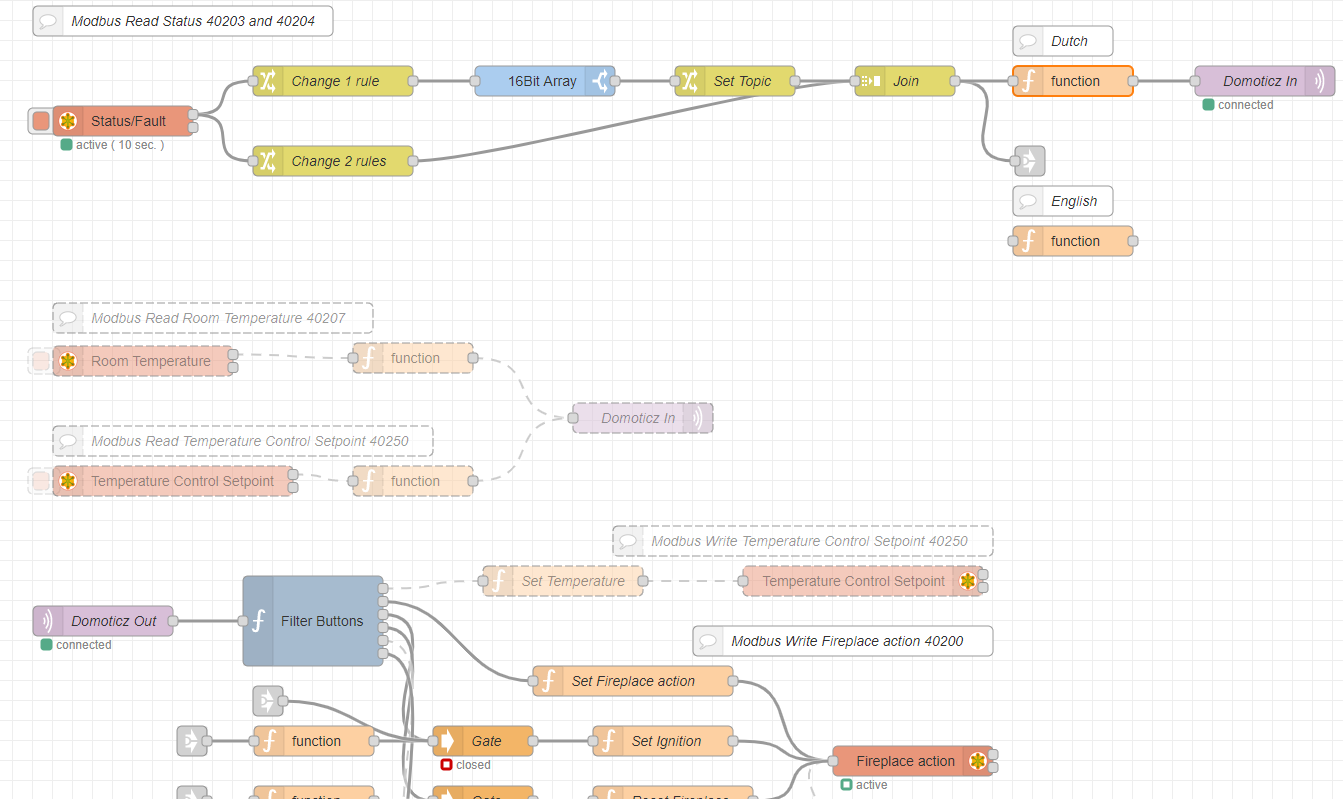Select the Change 2 rules node label
Screen dimensions: 1343x799
click(x=339, y=161)
